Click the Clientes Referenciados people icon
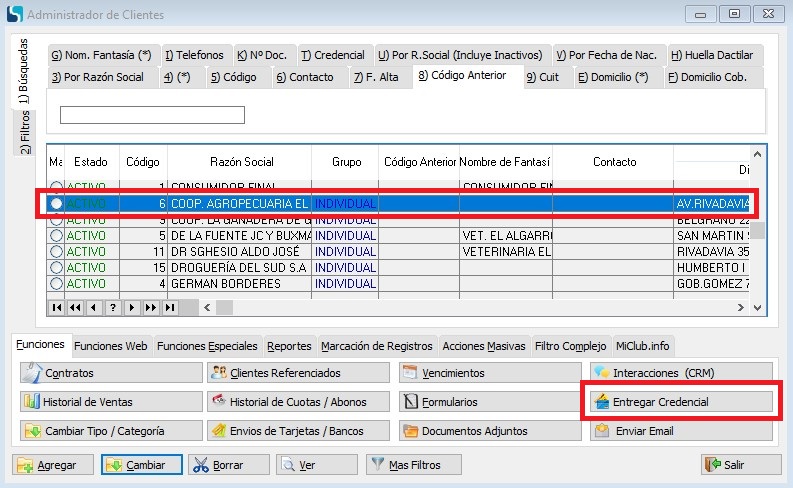 (218, 373)
